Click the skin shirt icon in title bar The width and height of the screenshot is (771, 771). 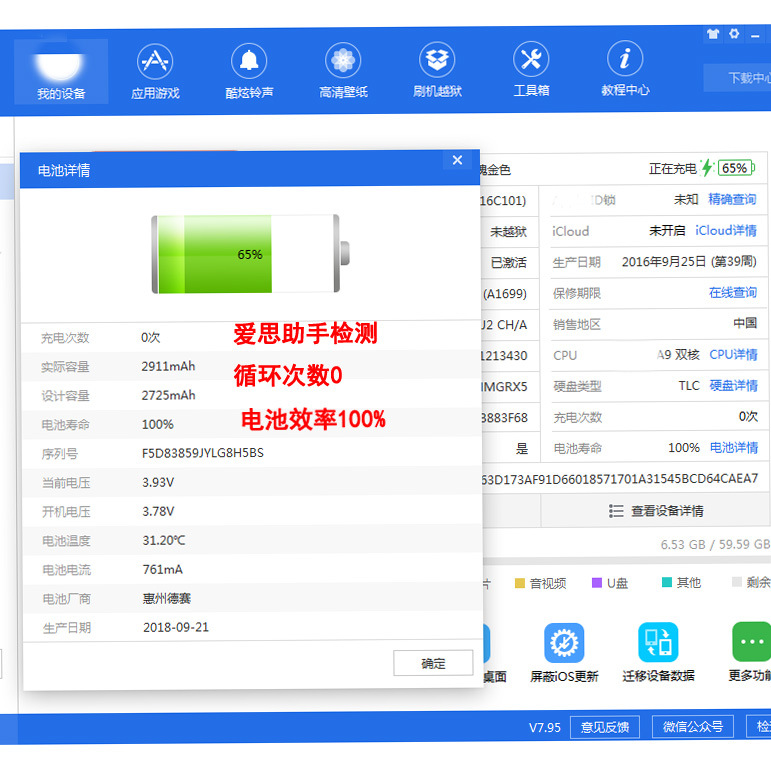(x=712, y=33)
